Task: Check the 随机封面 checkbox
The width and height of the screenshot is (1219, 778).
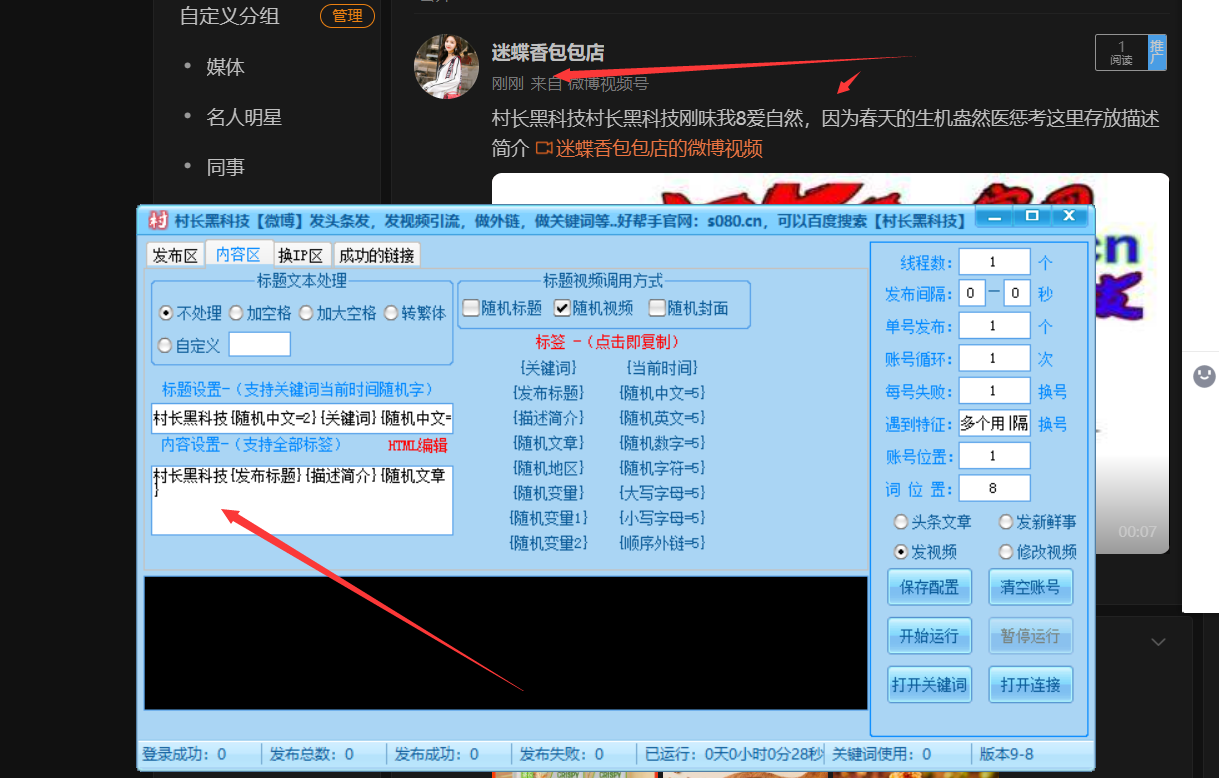Action: 656,308
